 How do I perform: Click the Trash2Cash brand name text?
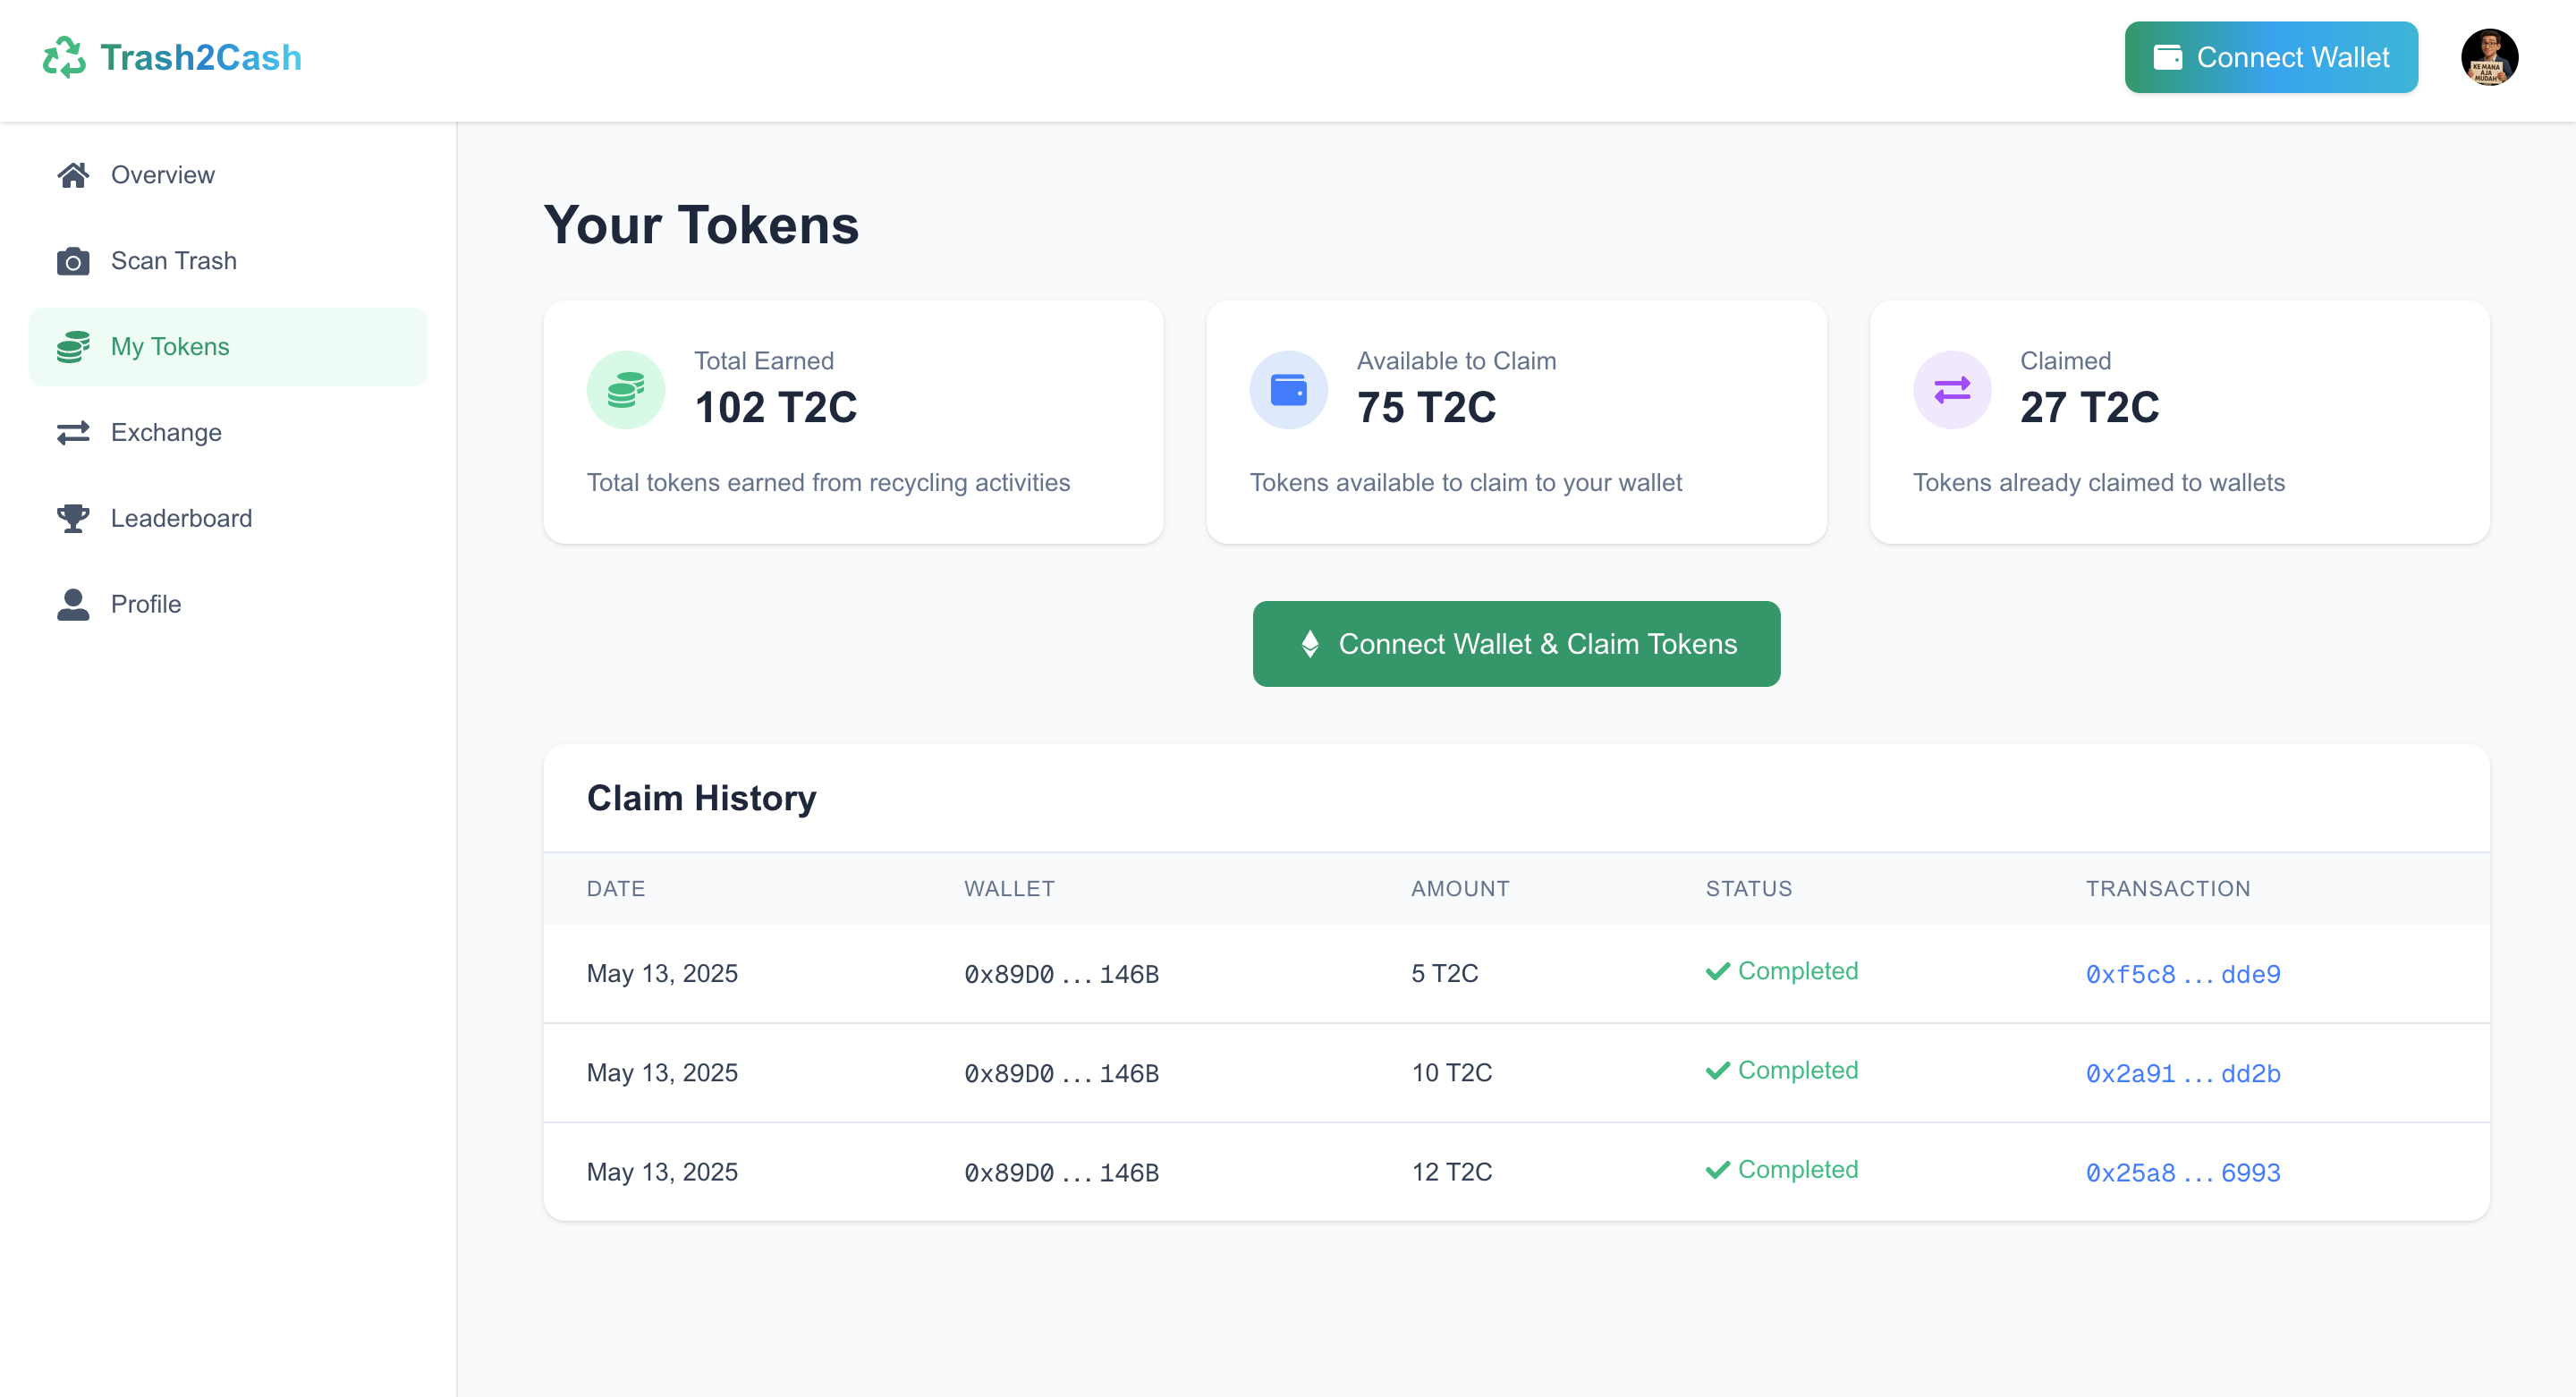pos(201,57)
